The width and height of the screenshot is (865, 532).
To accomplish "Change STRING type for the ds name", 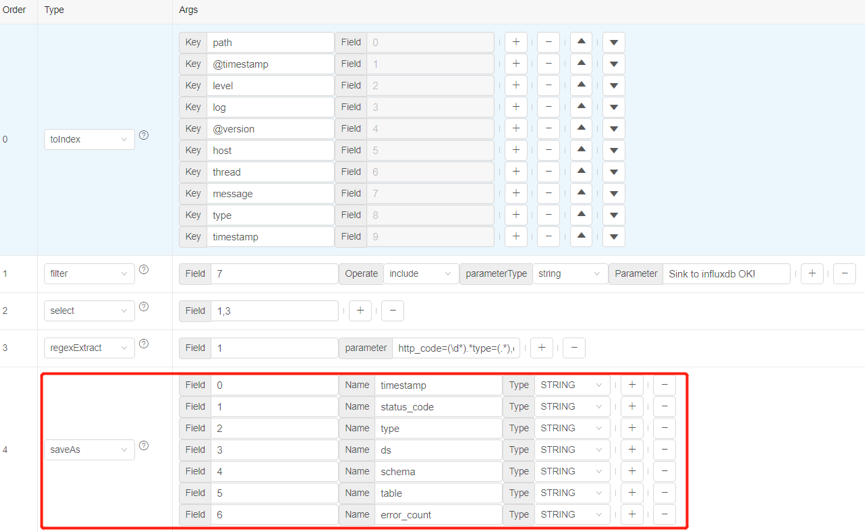I will click(572, 450).
